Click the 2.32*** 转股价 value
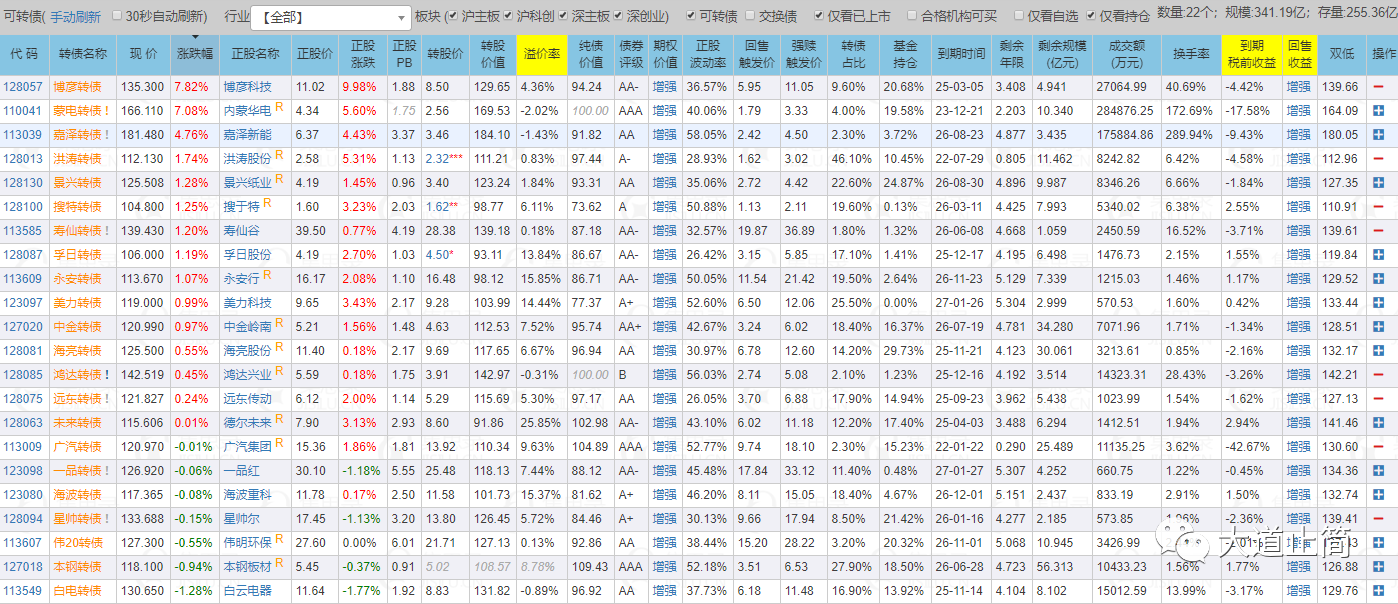Viewport: 1398px width, 604px height. click(444, 159)
